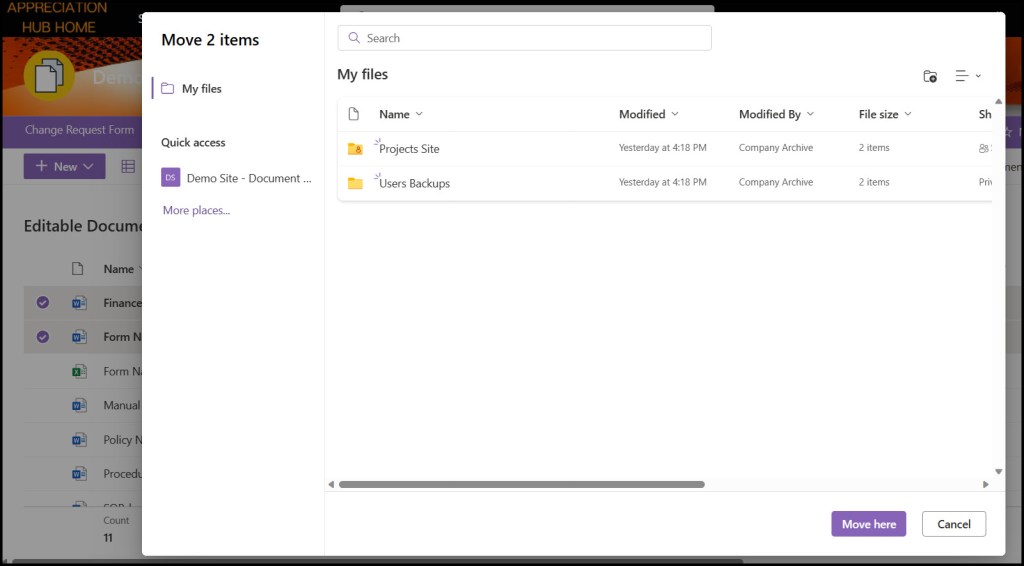Click the Projects Site folder icon
Screen dimensions: 1024x566
pyautogui.click(x=355, y=149)
